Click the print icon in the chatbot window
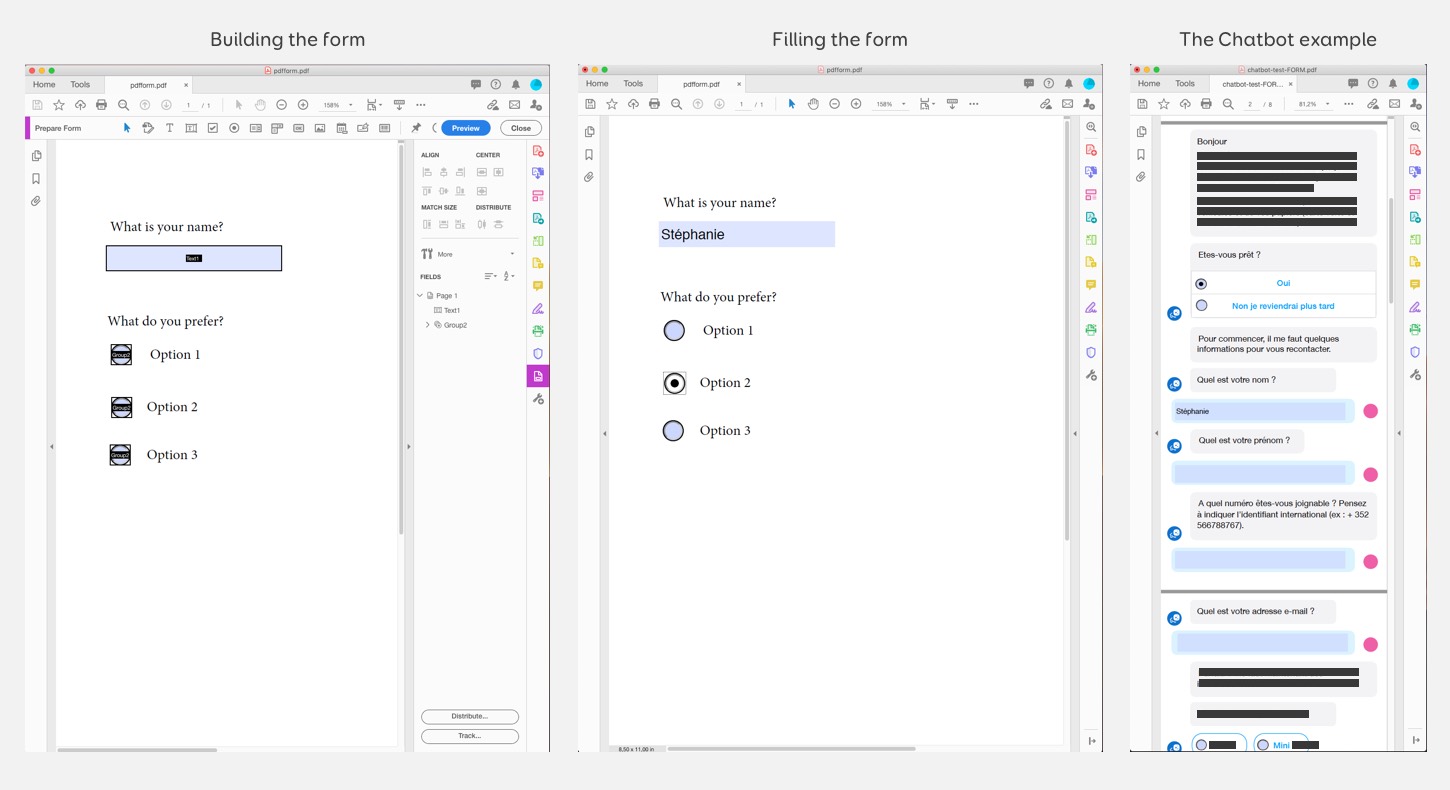The height and width of the screenshot is (790, 1450). (1206, 104)
